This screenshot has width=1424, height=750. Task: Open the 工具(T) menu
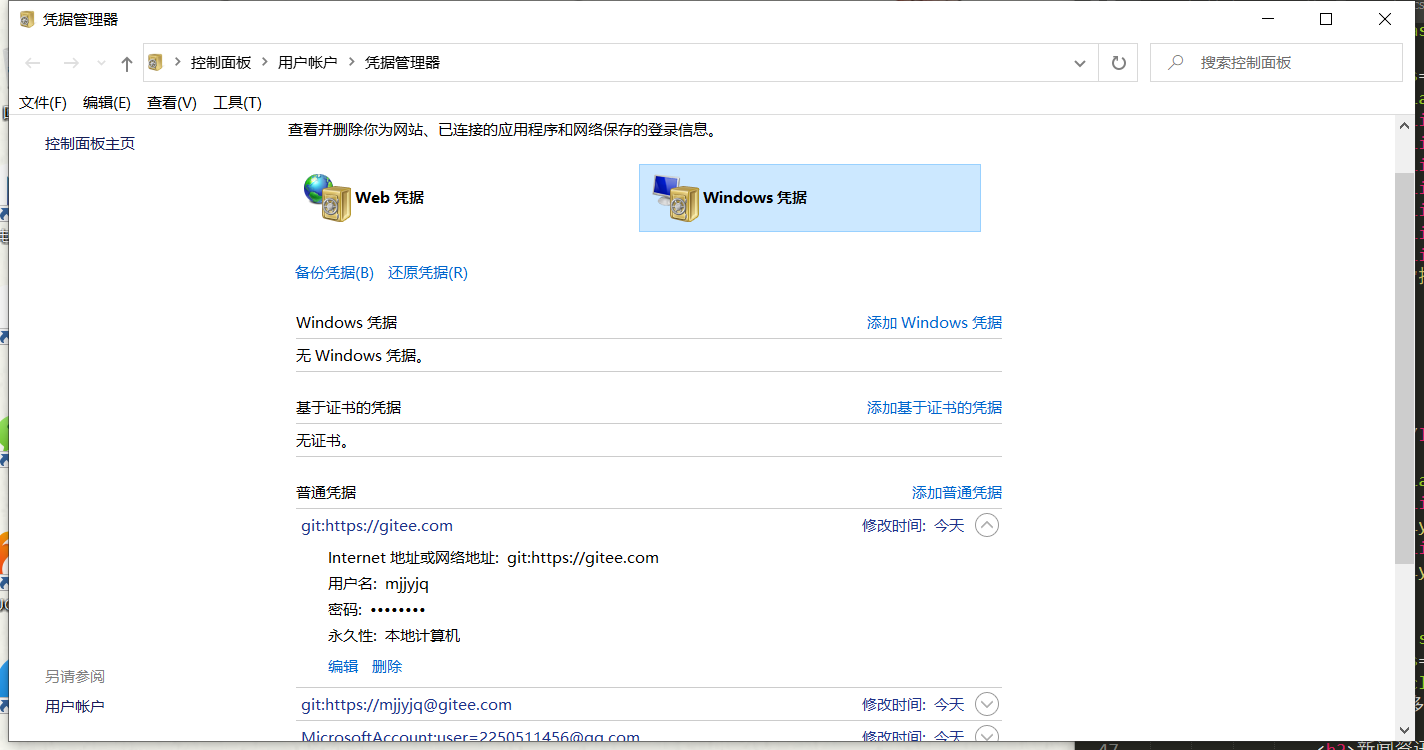pos(237,103)
